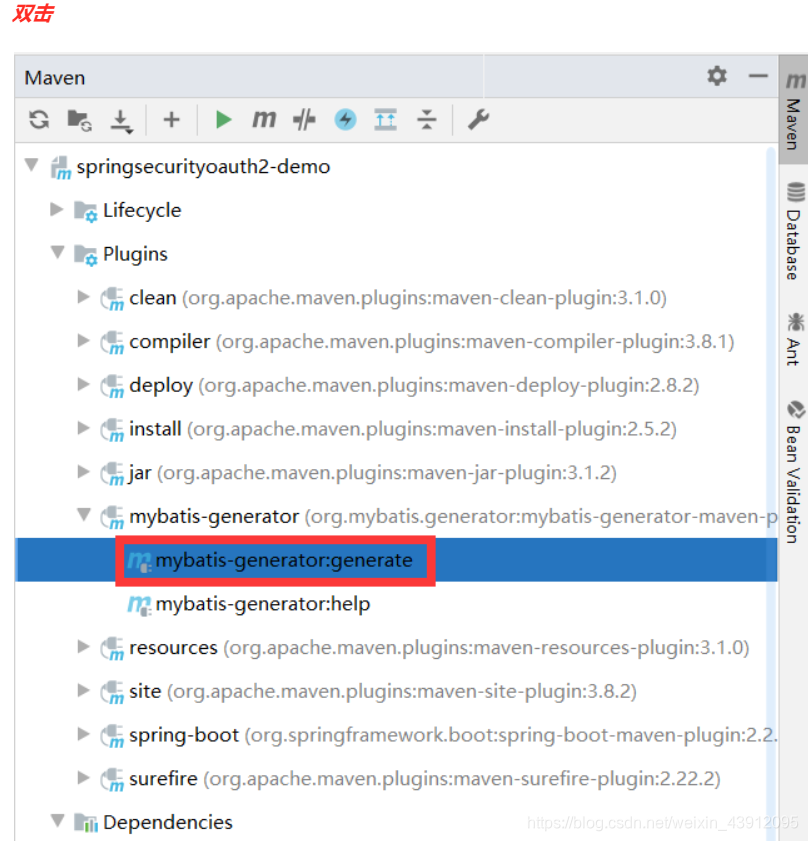
Task: Click the Lifecycle folder gear icon
Action: point(86,211)
